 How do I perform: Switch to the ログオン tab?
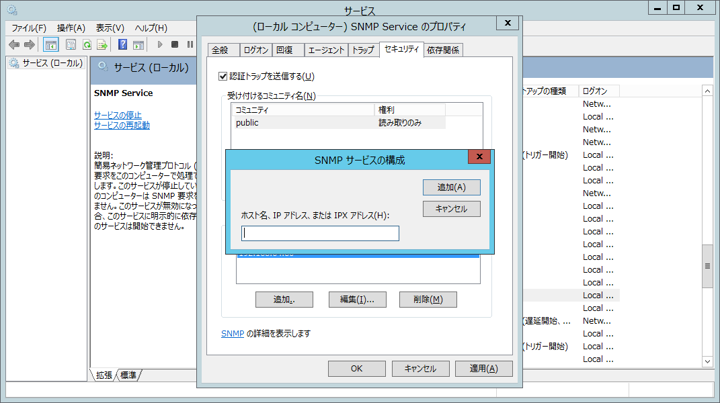pos(256,50)
